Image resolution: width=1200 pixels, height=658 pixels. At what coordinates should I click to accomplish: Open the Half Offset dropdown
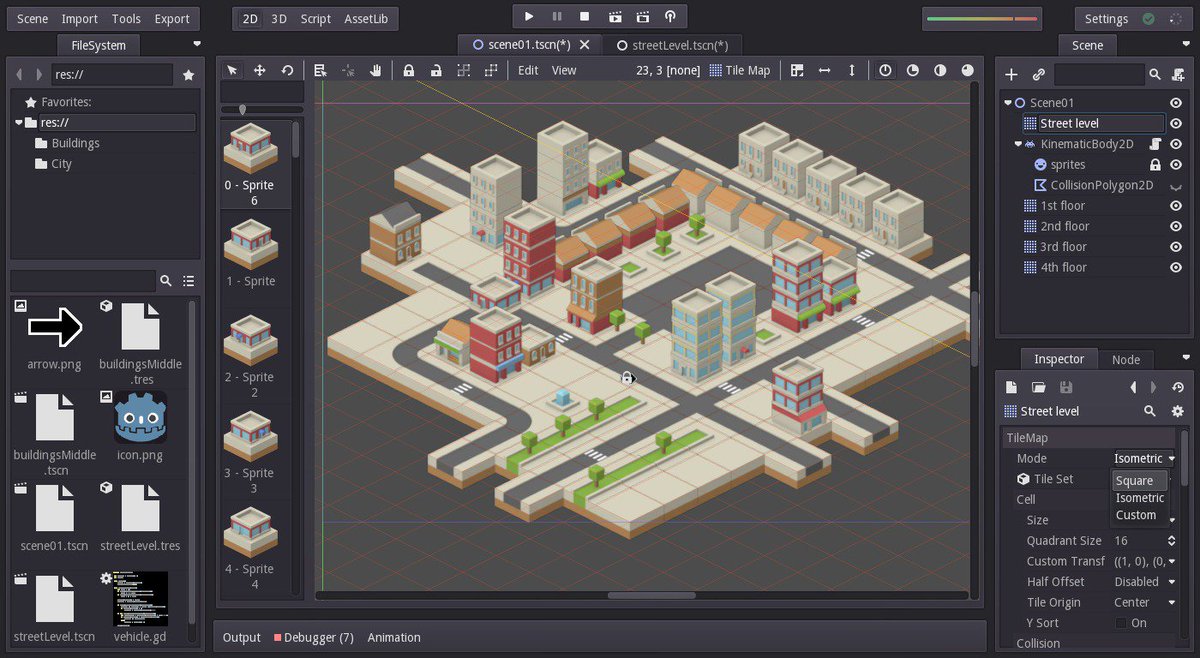click(x=1143, y=581)
